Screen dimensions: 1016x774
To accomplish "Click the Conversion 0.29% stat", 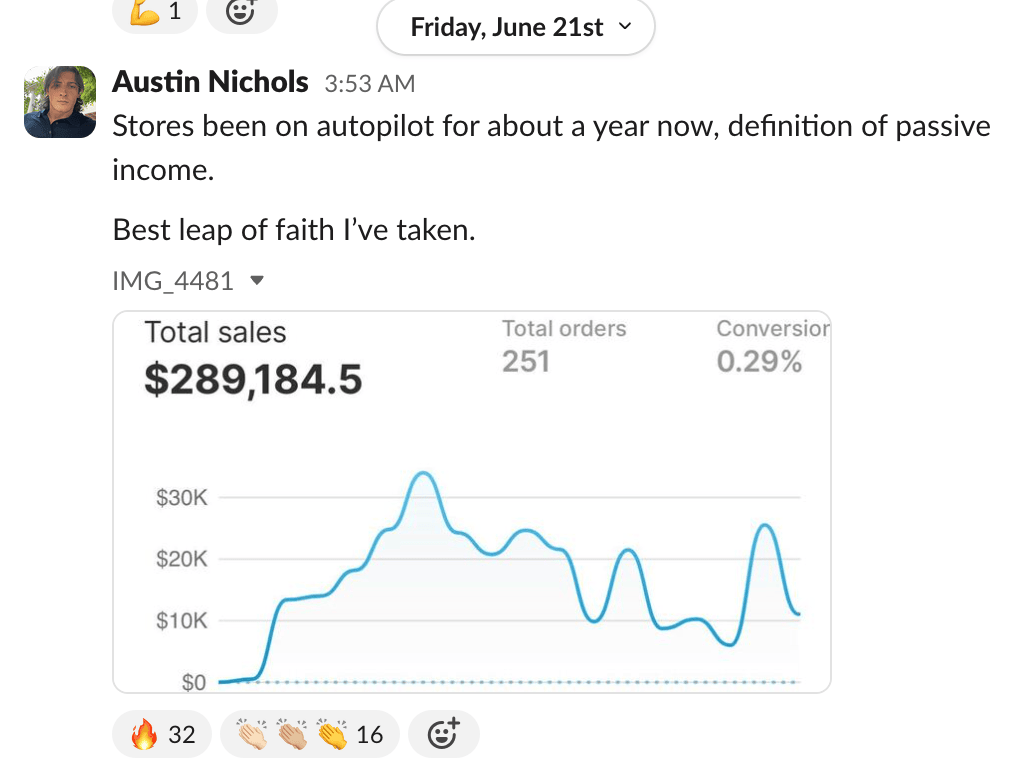I will pyautogui.click(x=772, y=345).
